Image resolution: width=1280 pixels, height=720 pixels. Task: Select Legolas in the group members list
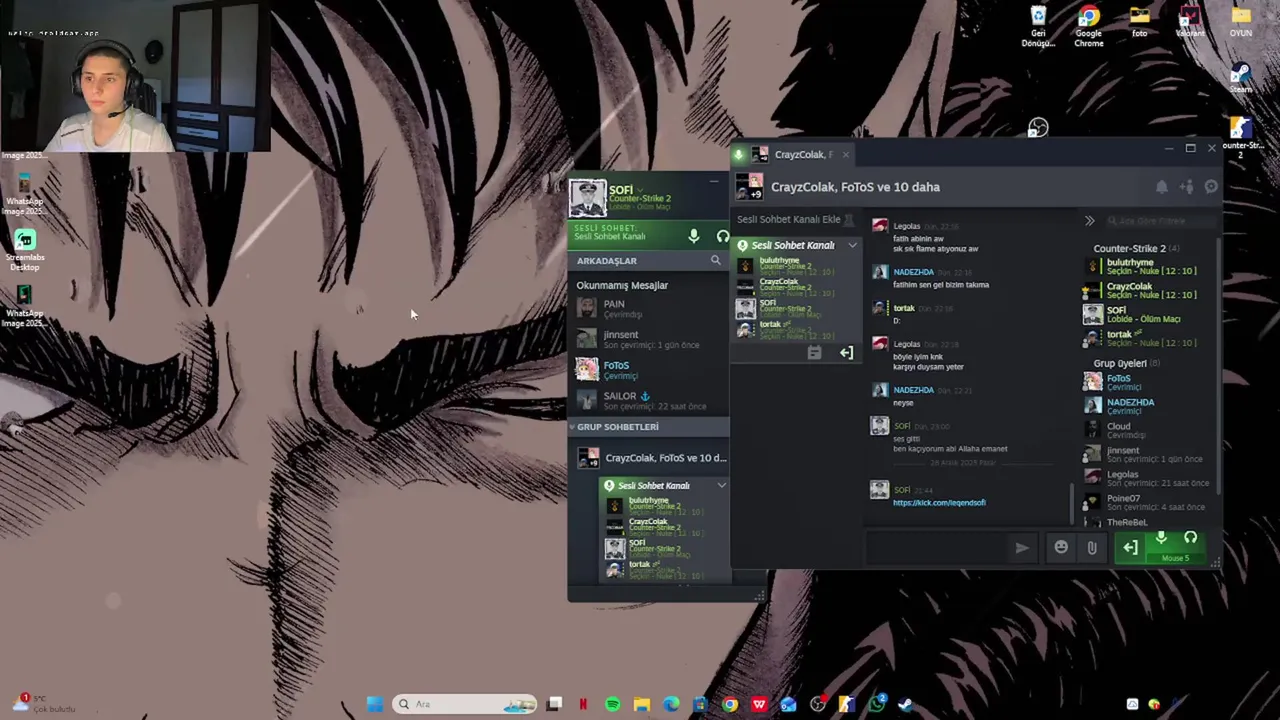click(x=1150, y=478)
